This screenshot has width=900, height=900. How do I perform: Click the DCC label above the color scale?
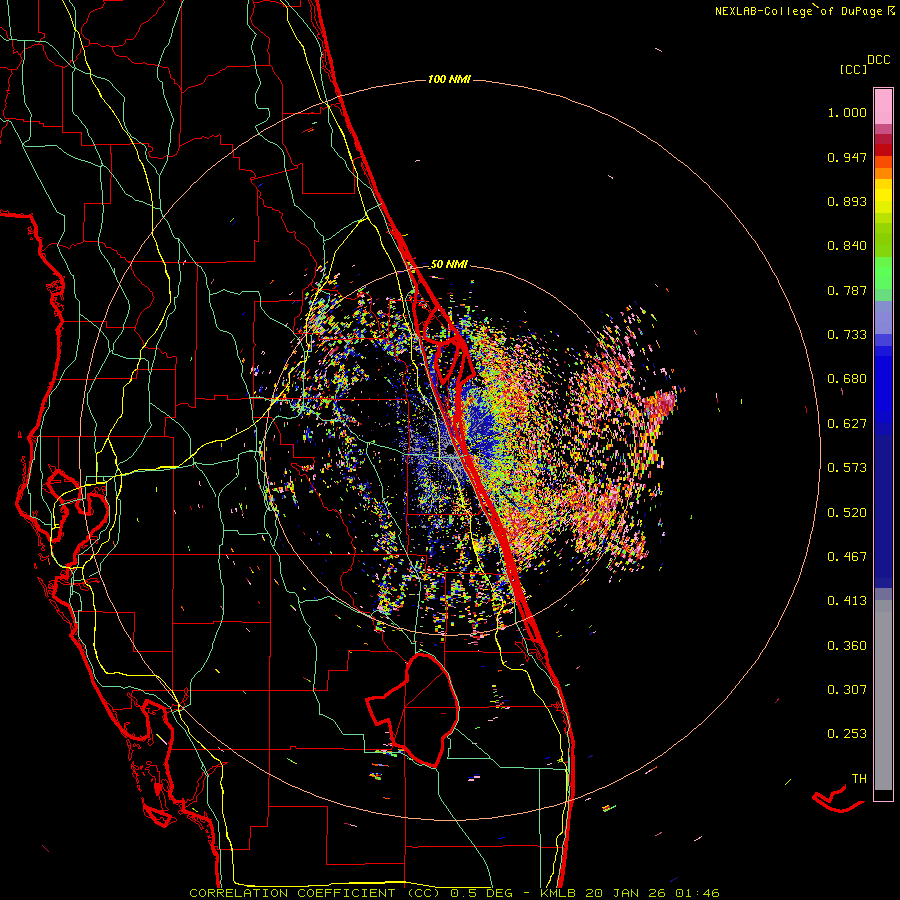[x=879, y=60]
